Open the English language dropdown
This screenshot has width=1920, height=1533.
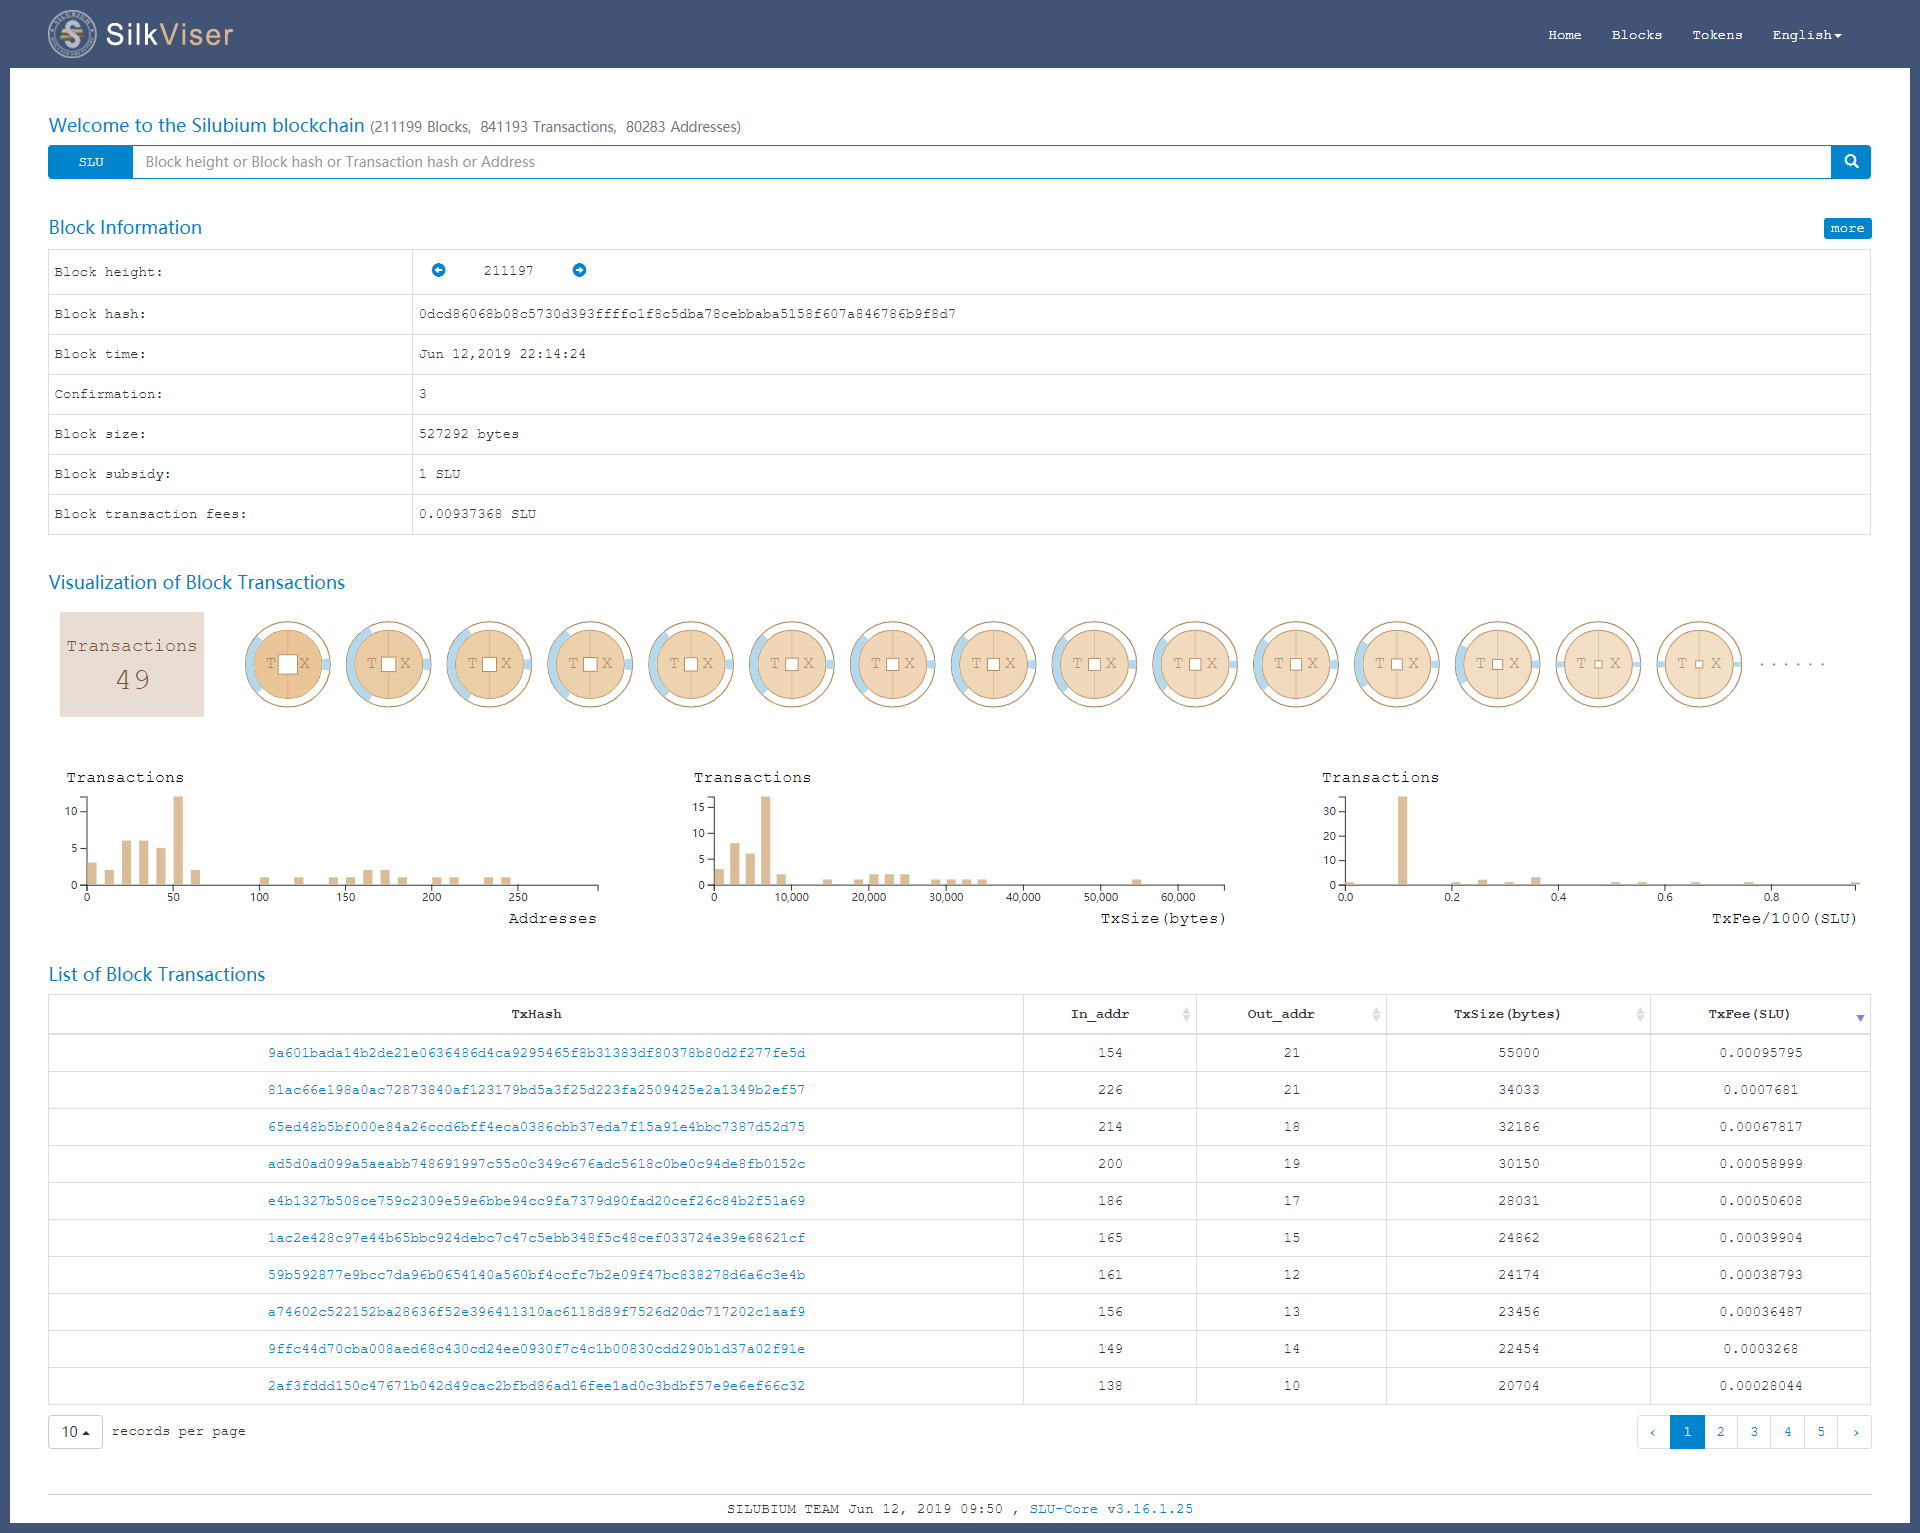click(x=1806, y=35)
